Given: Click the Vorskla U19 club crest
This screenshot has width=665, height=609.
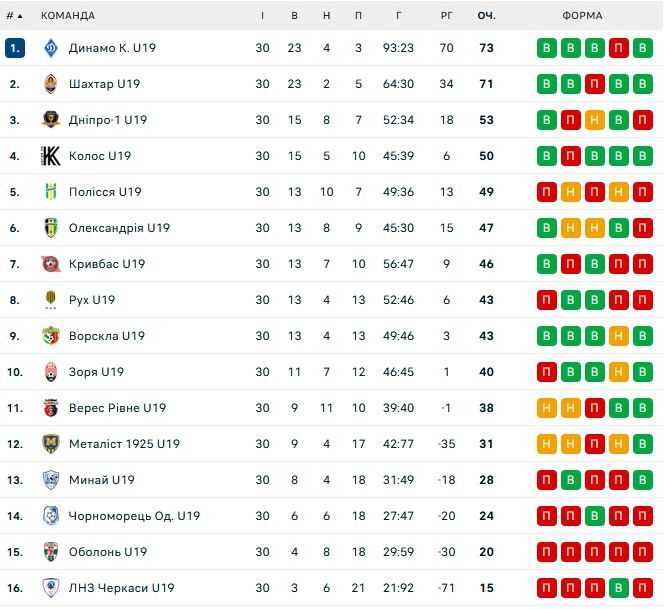Looking at the screenshot, I should (x=51, y=336).
